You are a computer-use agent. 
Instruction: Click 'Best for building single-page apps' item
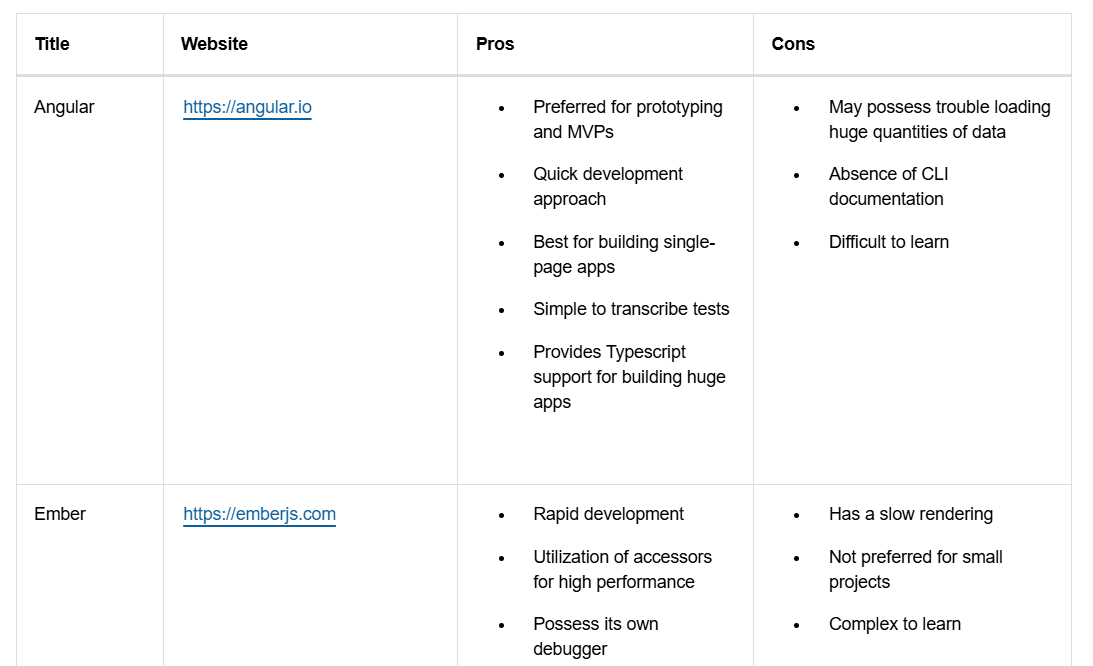(x=624, y=255)
